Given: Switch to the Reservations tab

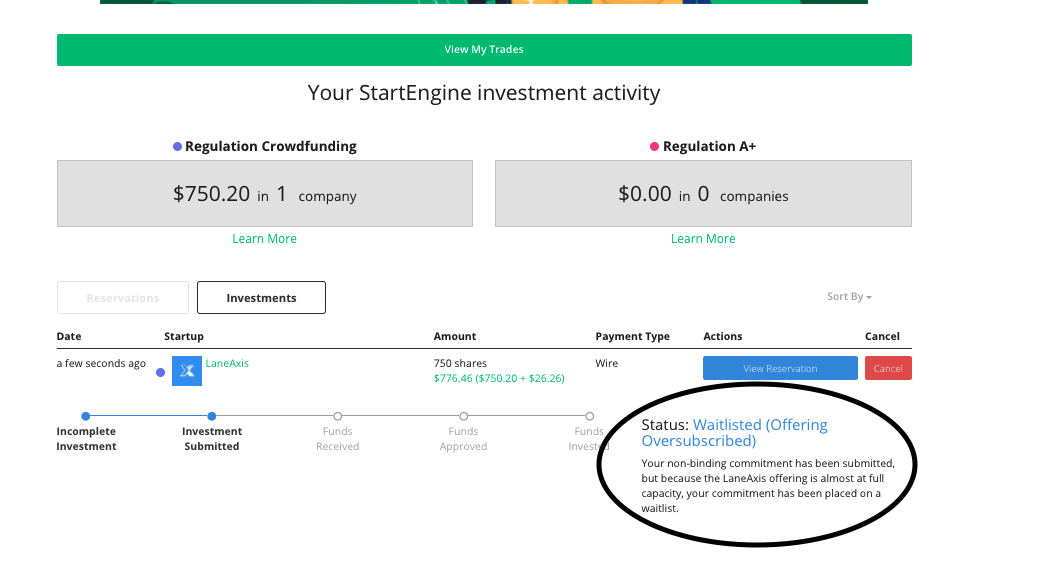Looking at the screenshot, I should [123, 298].
